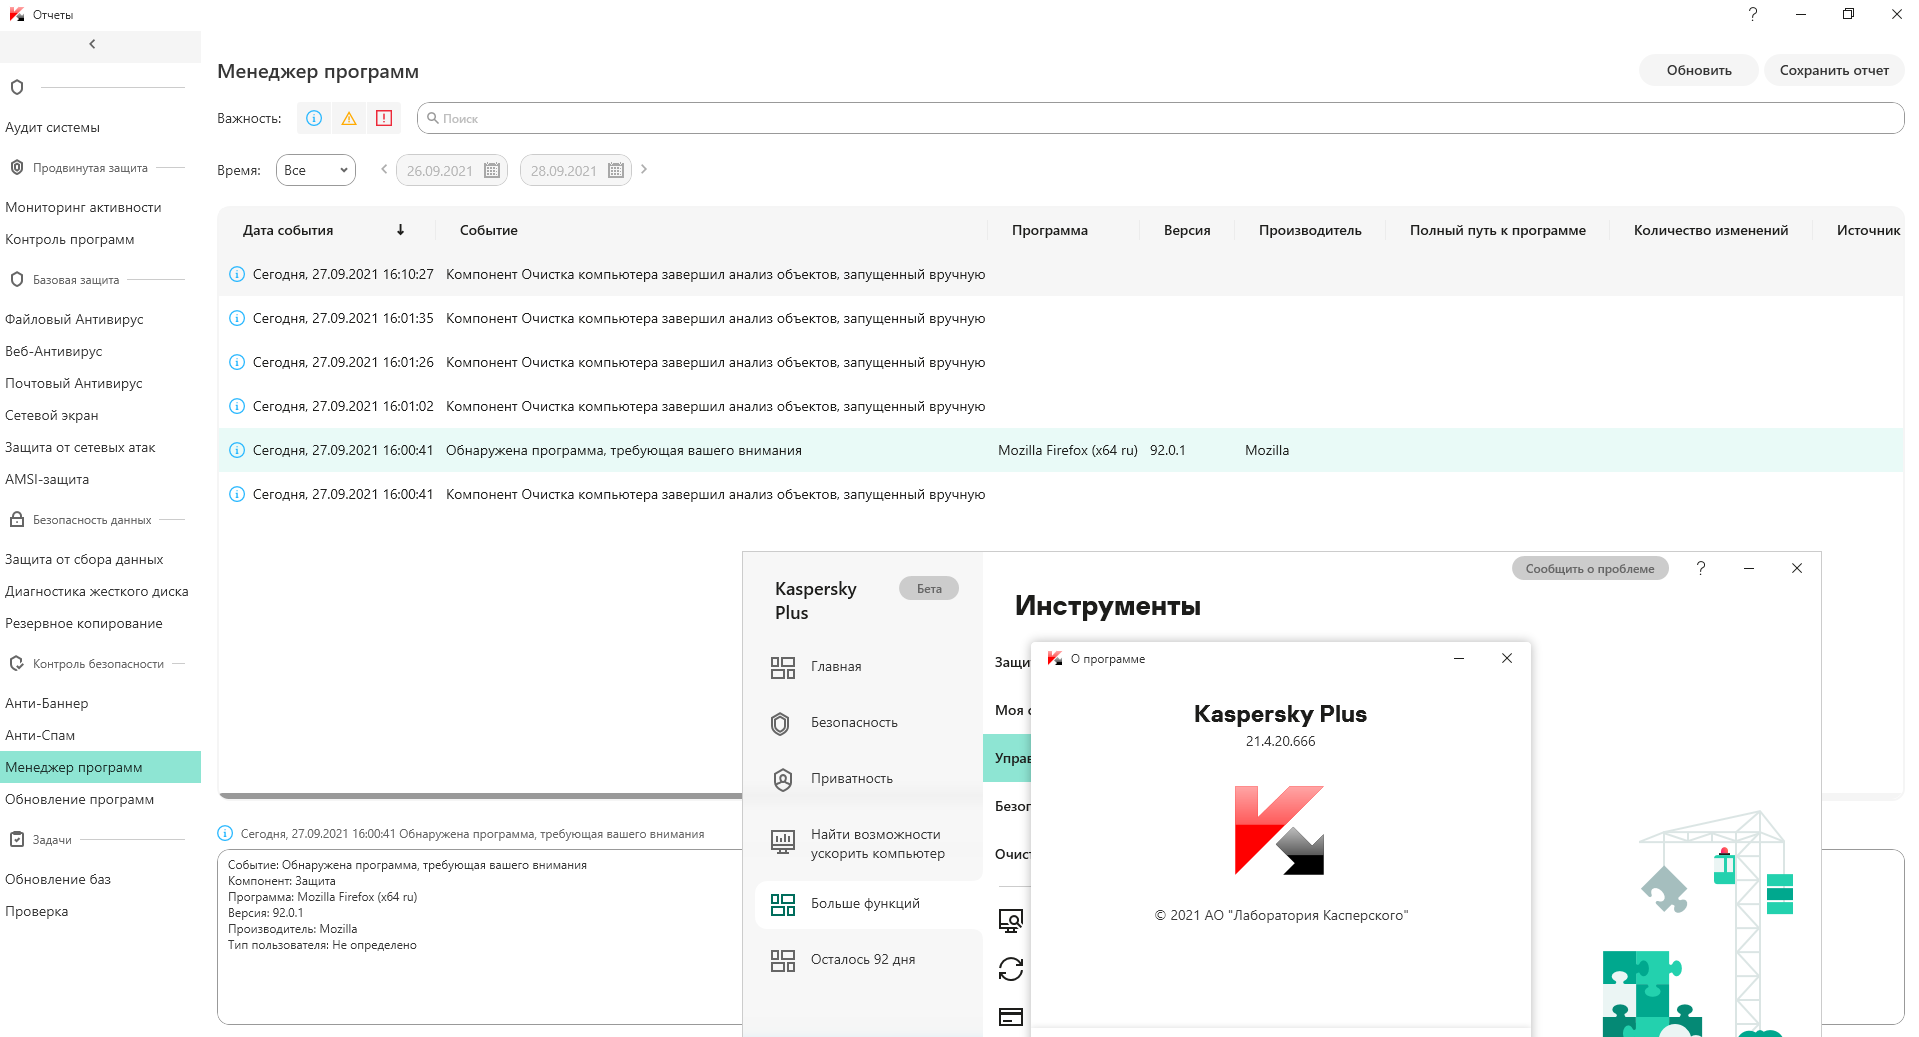This screenshot has width=1919, height=1037.
Task: Click Сохранить отчет button
Action: click(x=1834, y=70)
